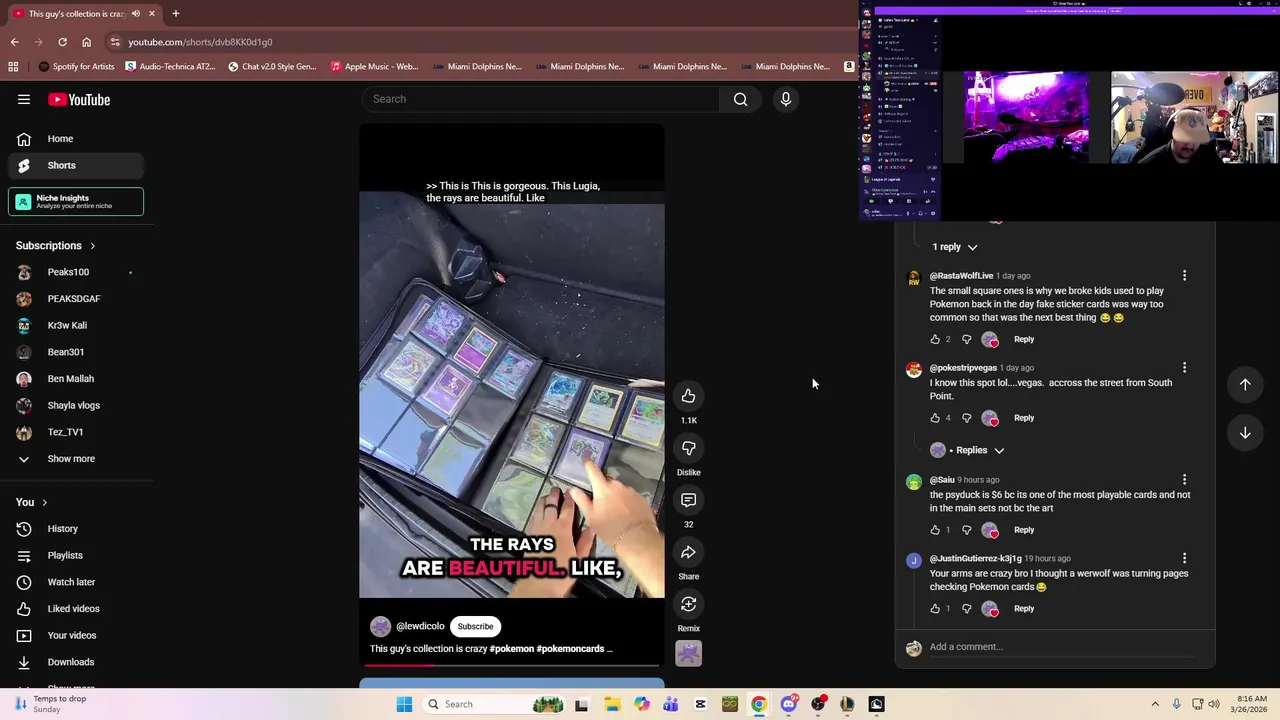Open the Short's sound thumbnail below Remix
Screen dimensions: 1280x720
pos(688,653)
